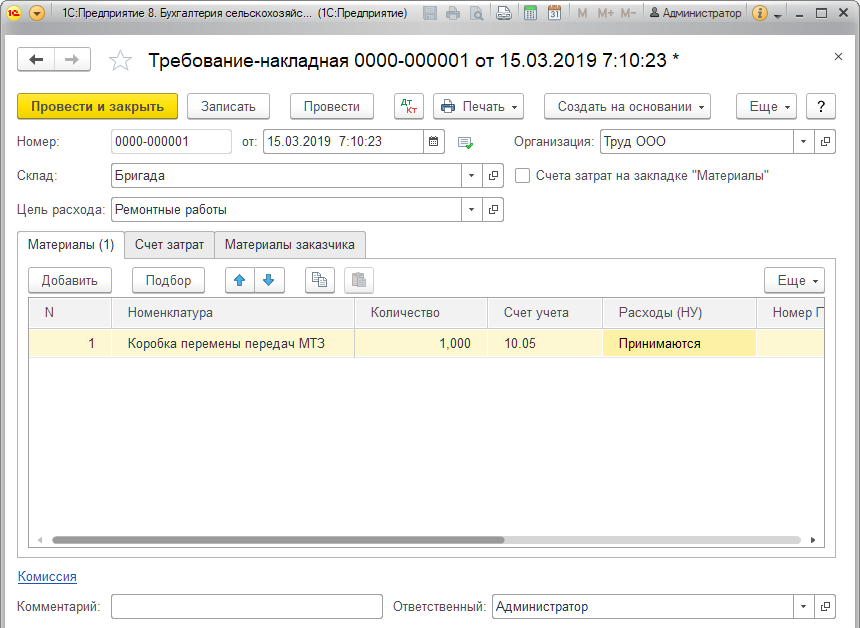Click the Записать button

[228, 106]
